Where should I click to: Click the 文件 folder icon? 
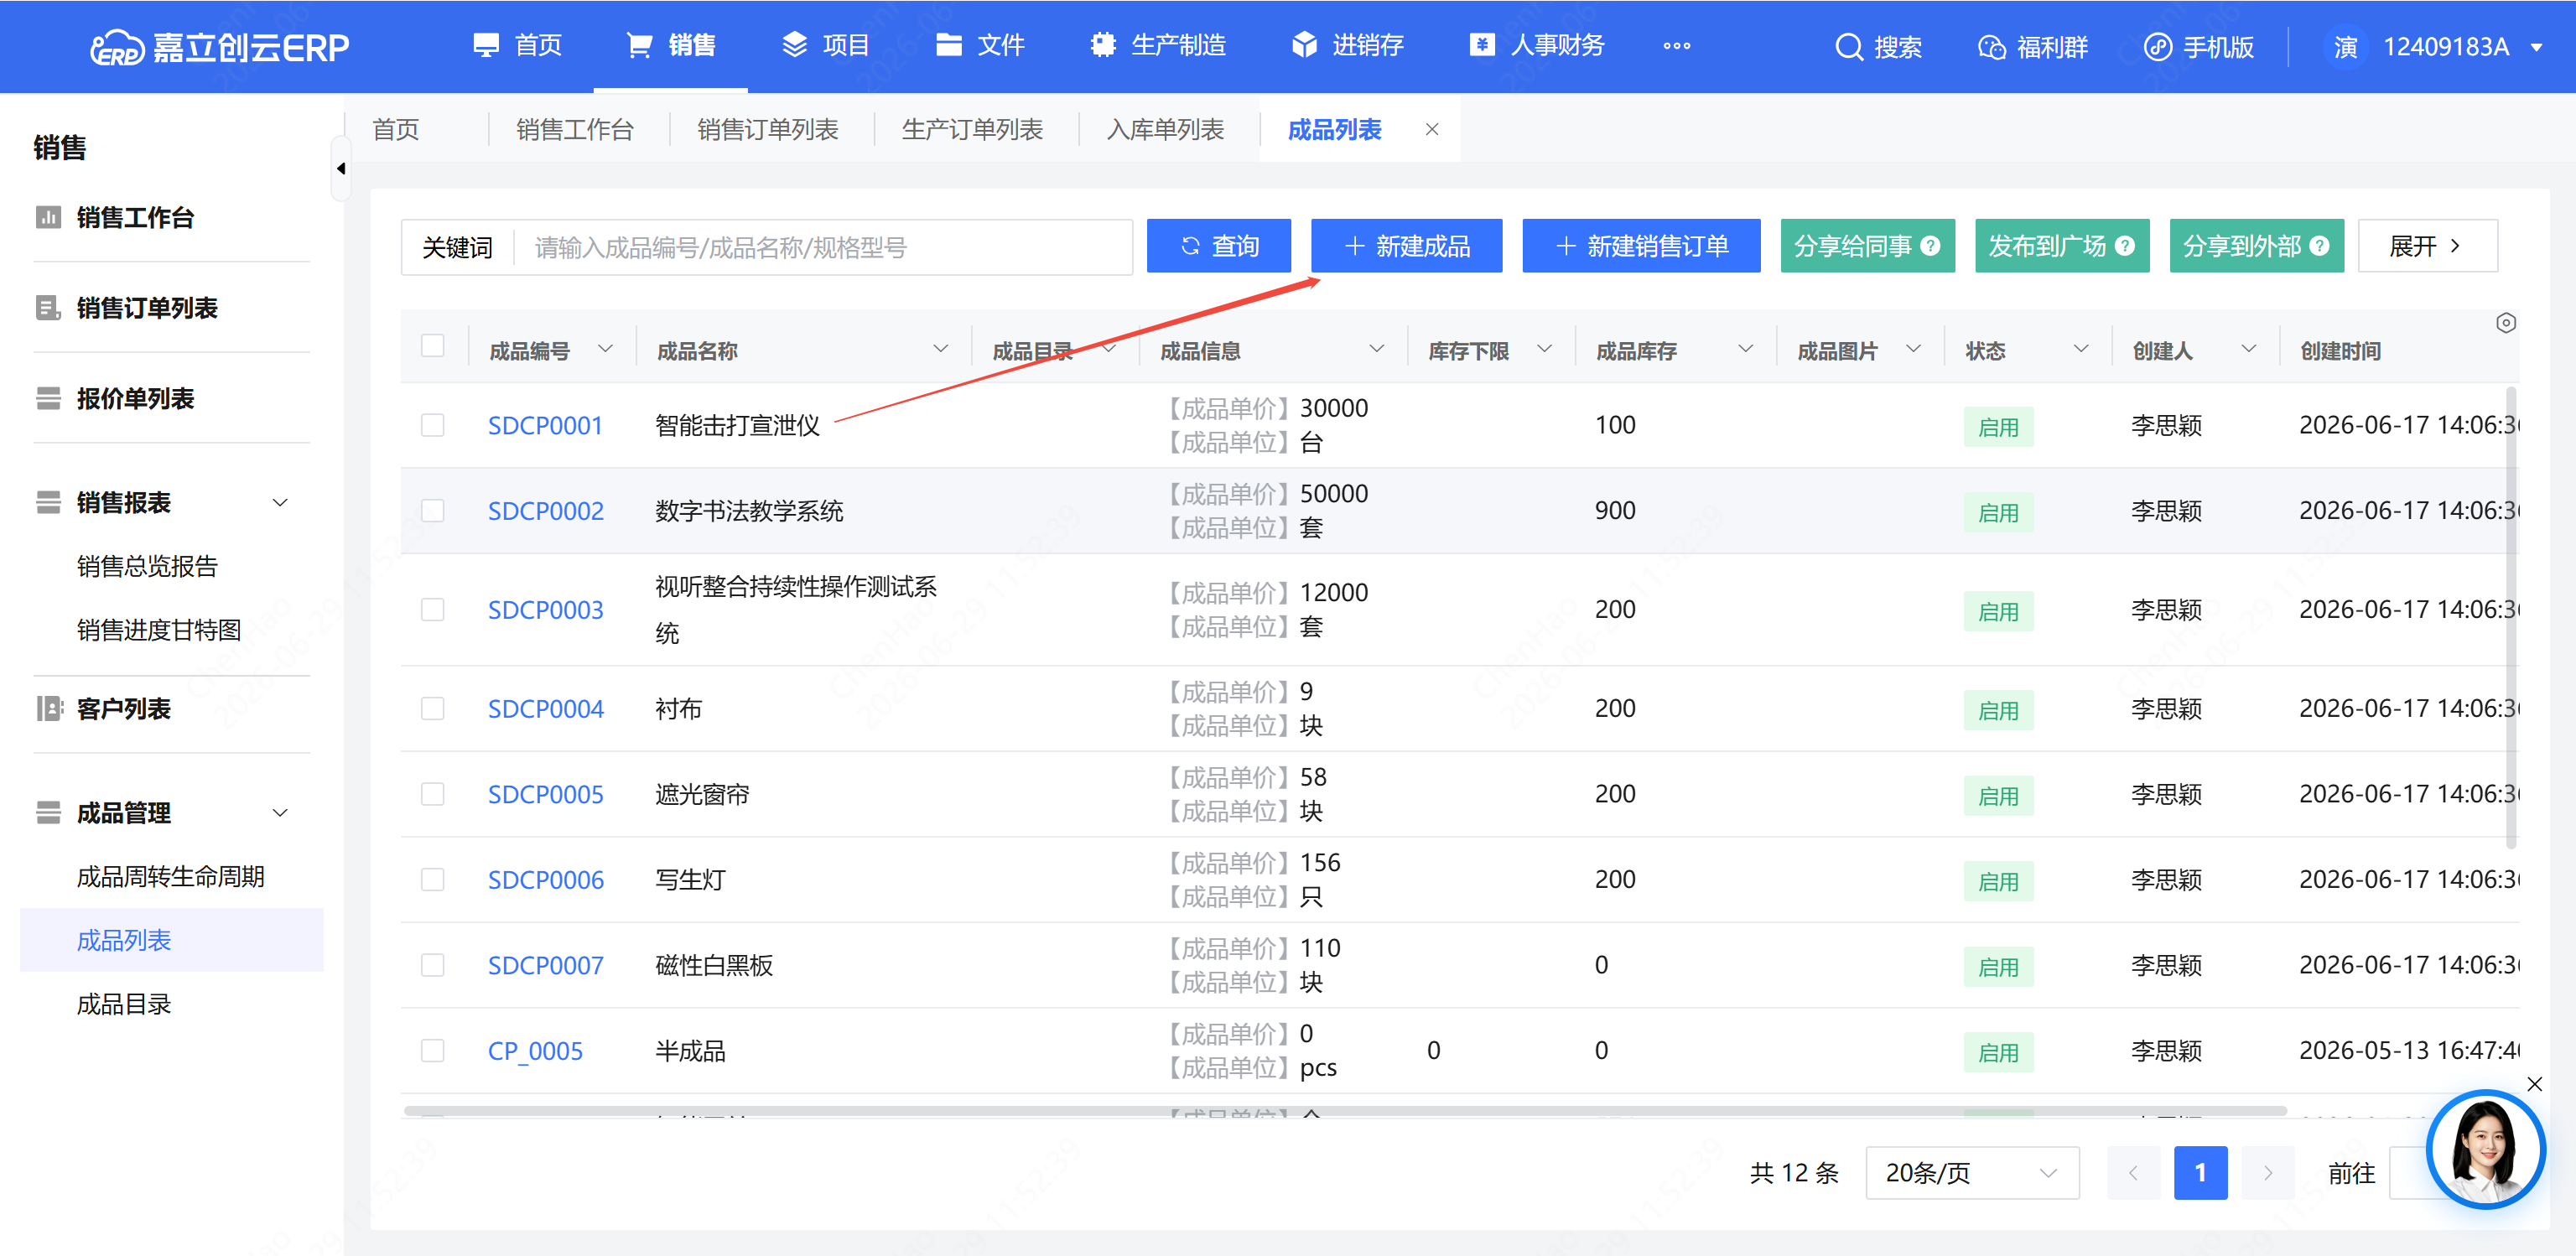point(948,45)
